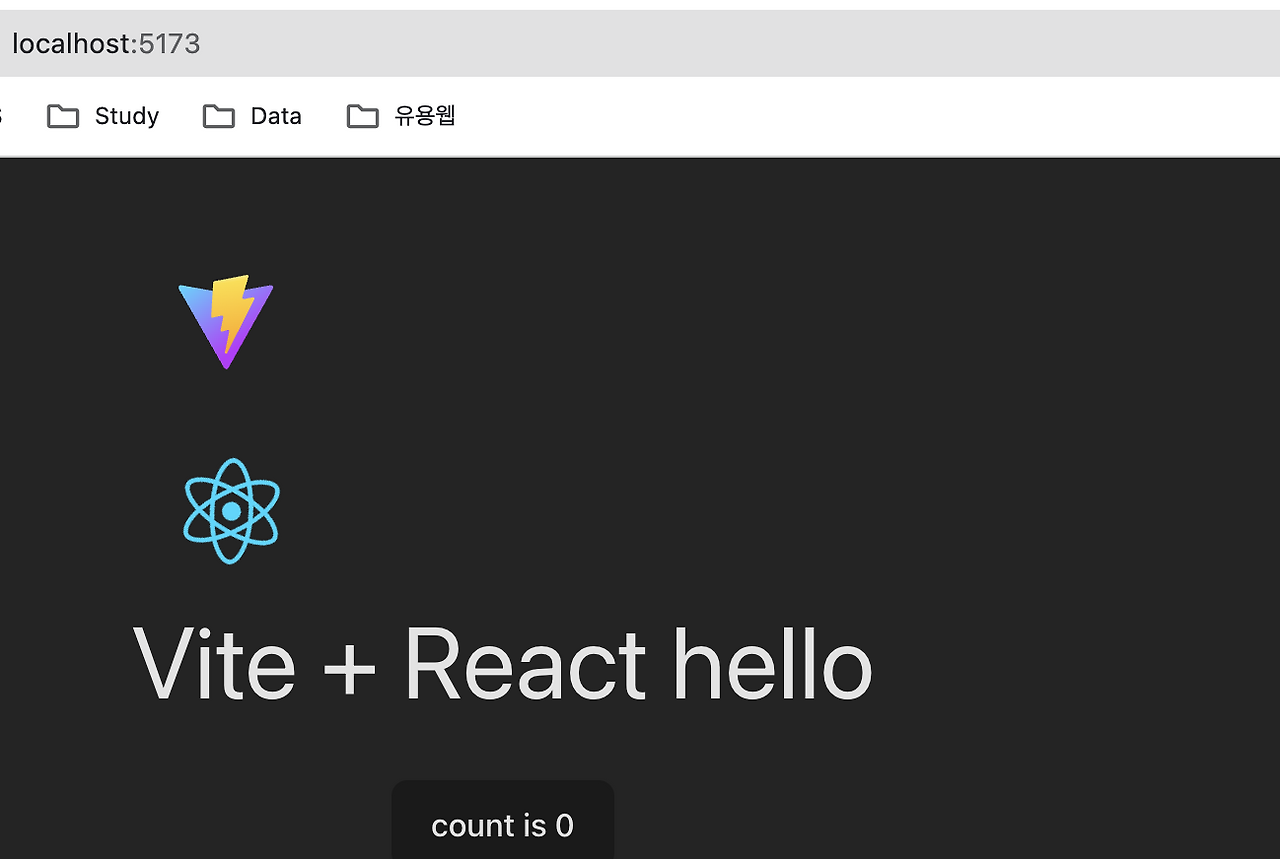Open the Study bookmarks dropdown
The image size is (1280, 859).
coord(103,116)
